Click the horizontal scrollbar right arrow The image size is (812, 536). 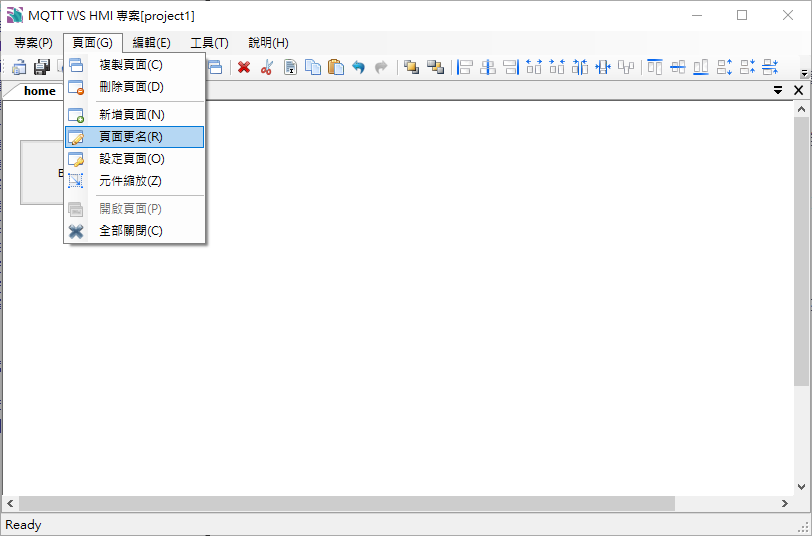click(785, 503)
